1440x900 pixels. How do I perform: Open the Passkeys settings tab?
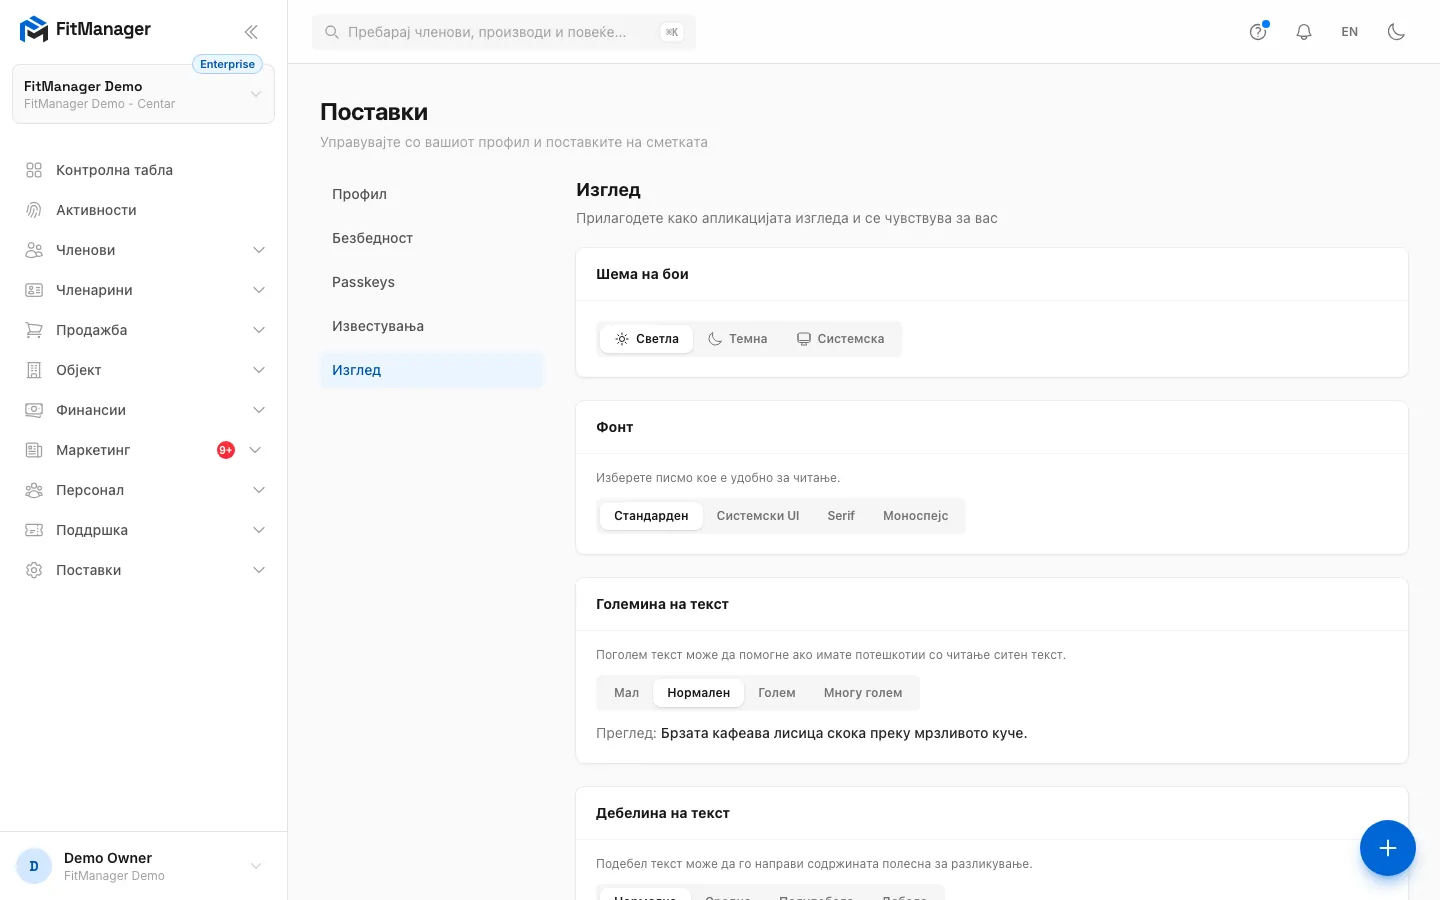[x=432, y=282]
